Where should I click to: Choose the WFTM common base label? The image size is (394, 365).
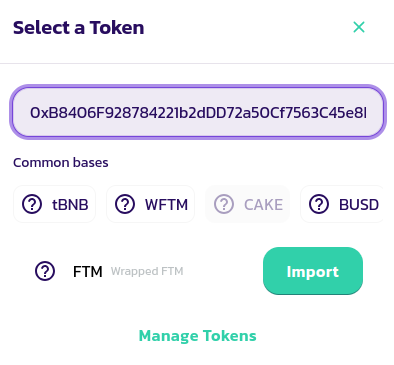[166, 204]
